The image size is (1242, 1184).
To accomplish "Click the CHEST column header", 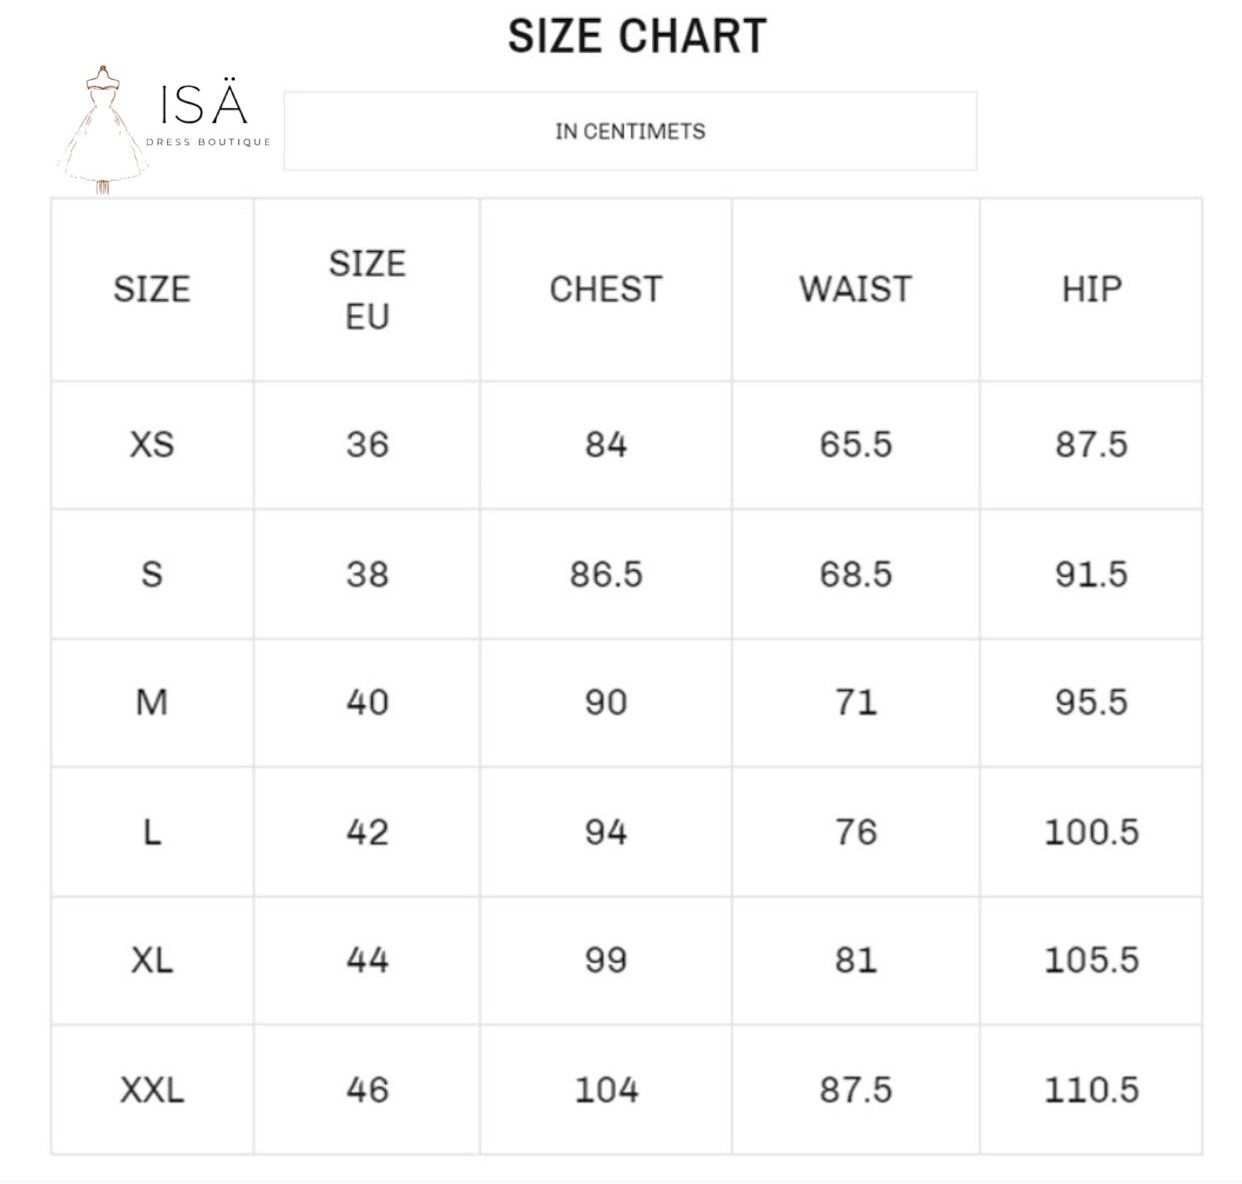I will pyautogui.click(x=606, y=289).
